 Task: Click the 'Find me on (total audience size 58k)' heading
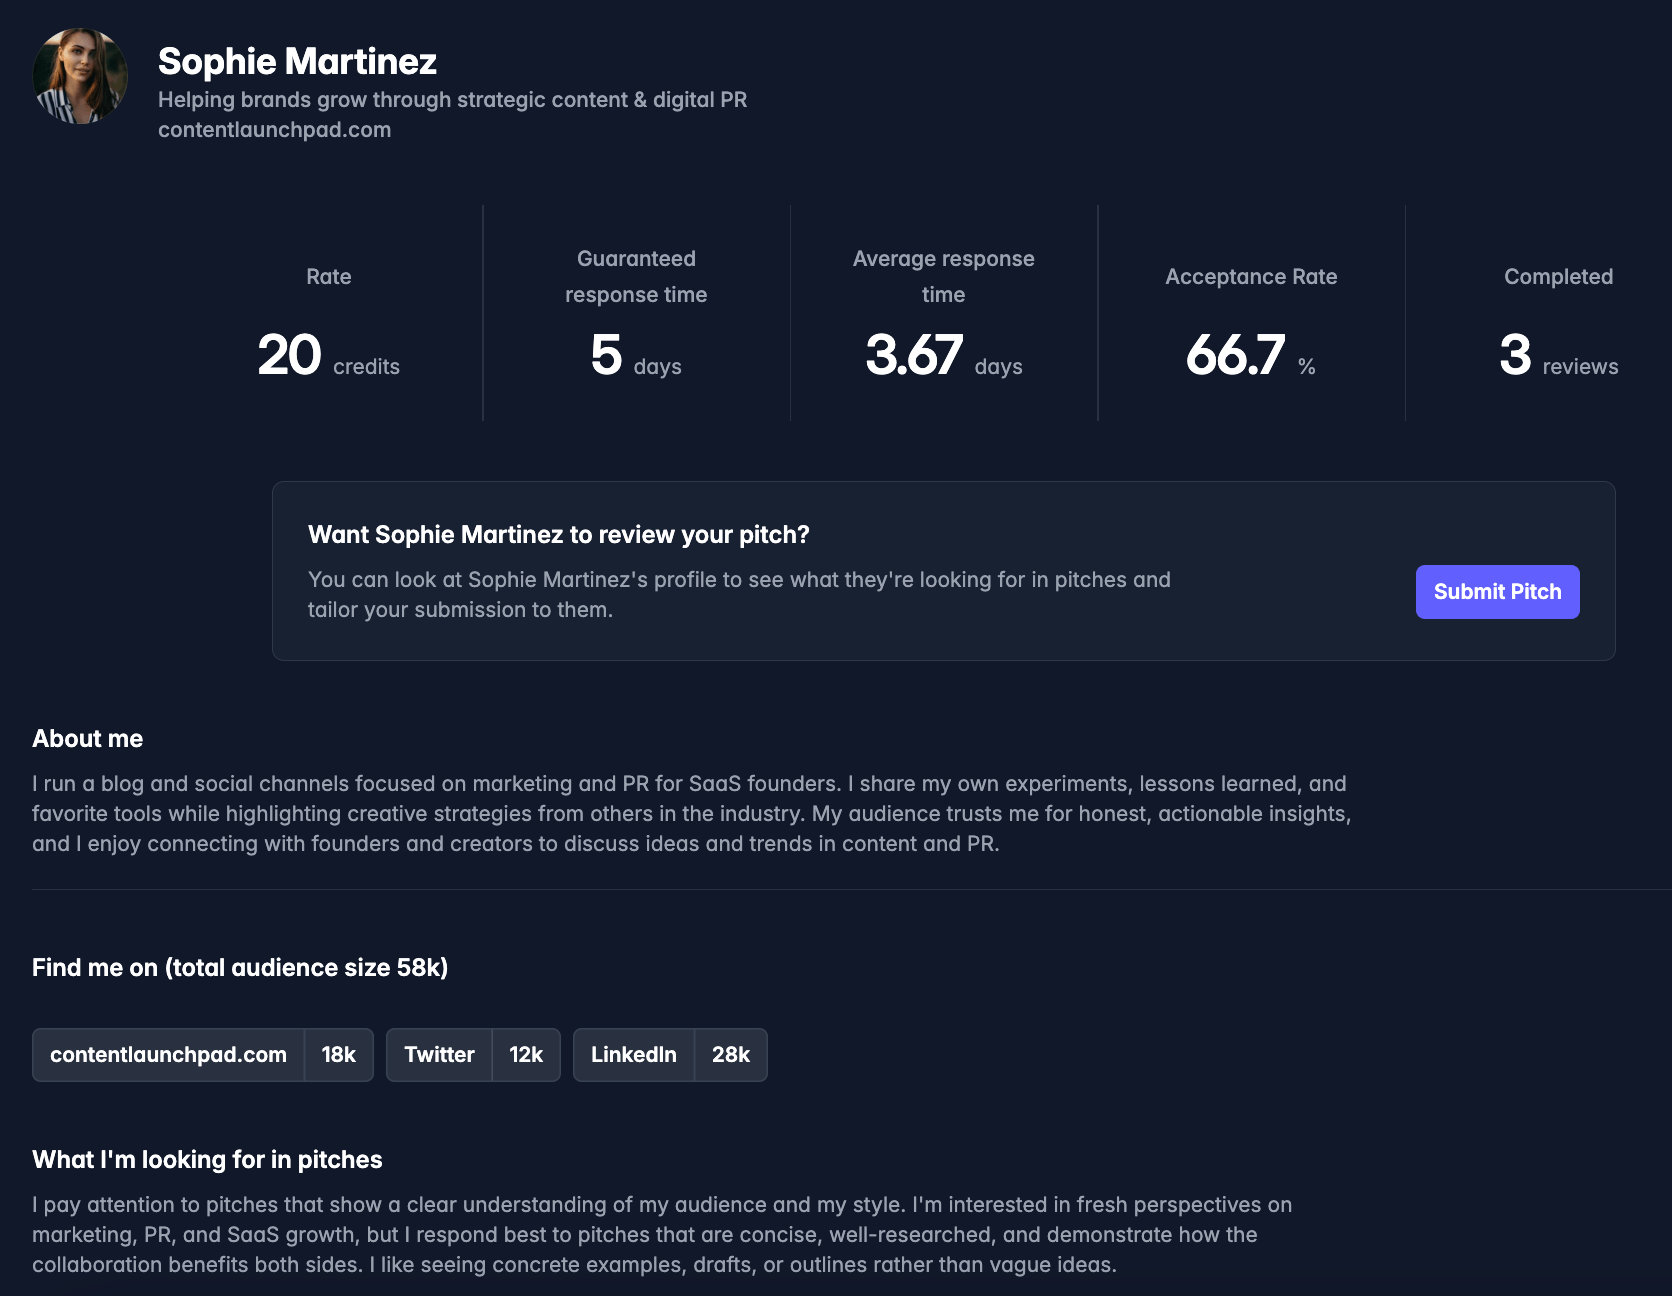pyautogui.click(x=240, y=968)
